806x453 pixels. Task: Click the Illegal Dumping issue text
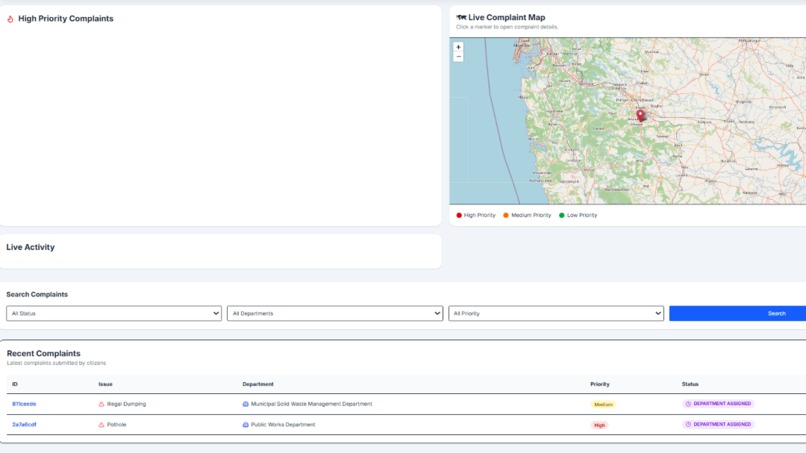126,404
